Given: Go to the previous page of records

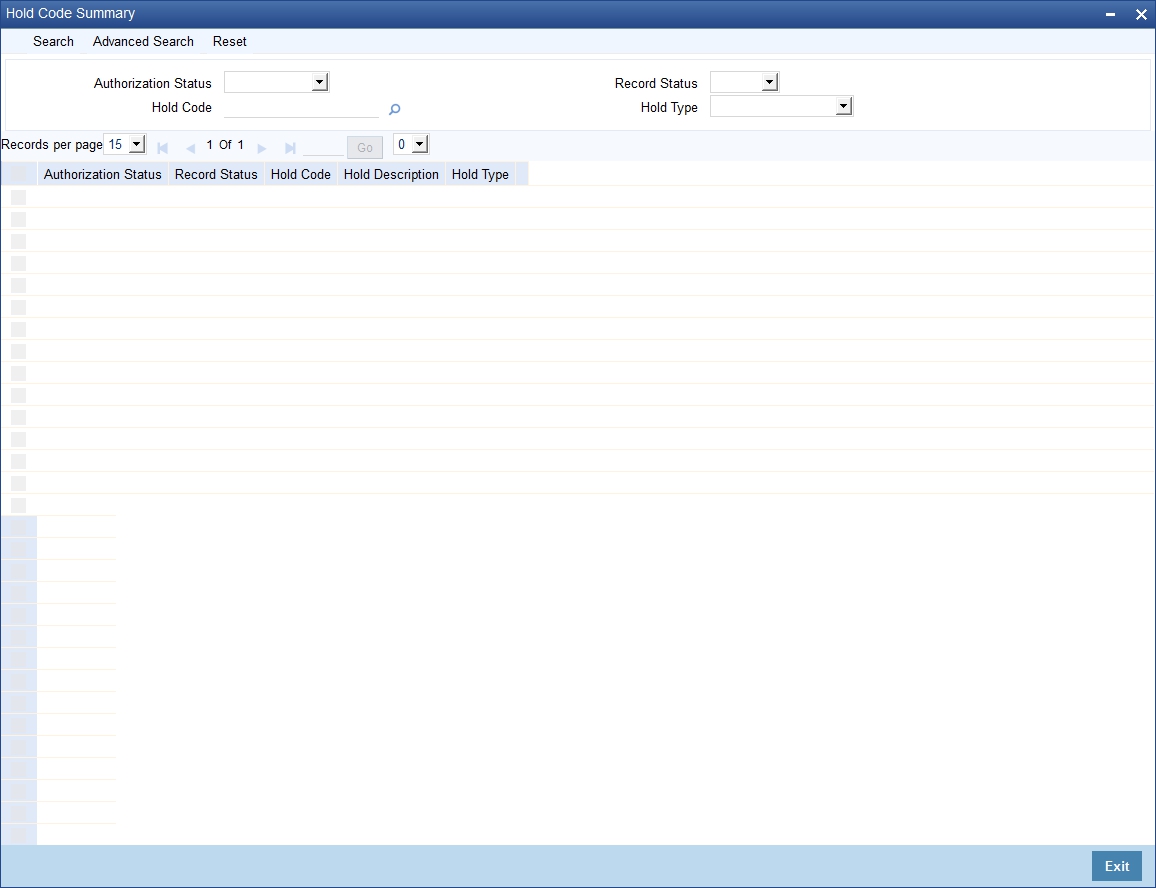Looking at the screenshot, I should click(x=190, y=148).
